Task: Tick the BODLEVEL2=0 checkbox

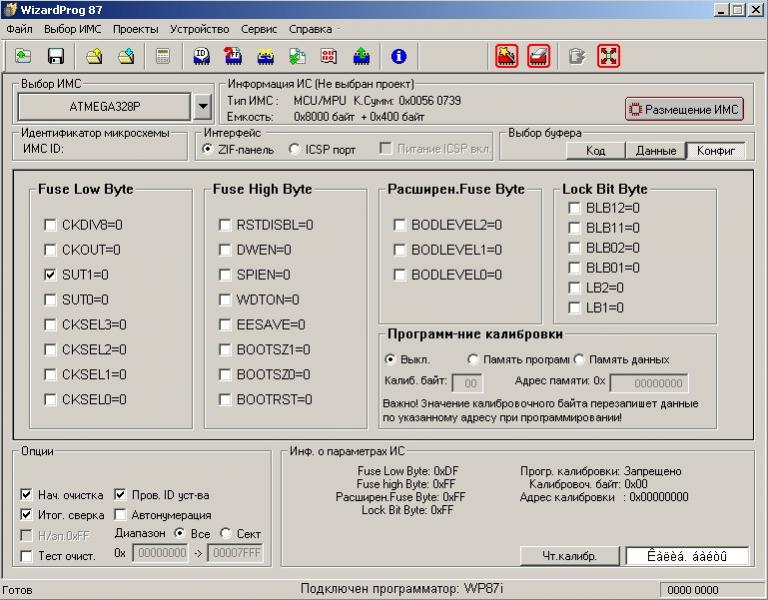Action: click(400, 225)
